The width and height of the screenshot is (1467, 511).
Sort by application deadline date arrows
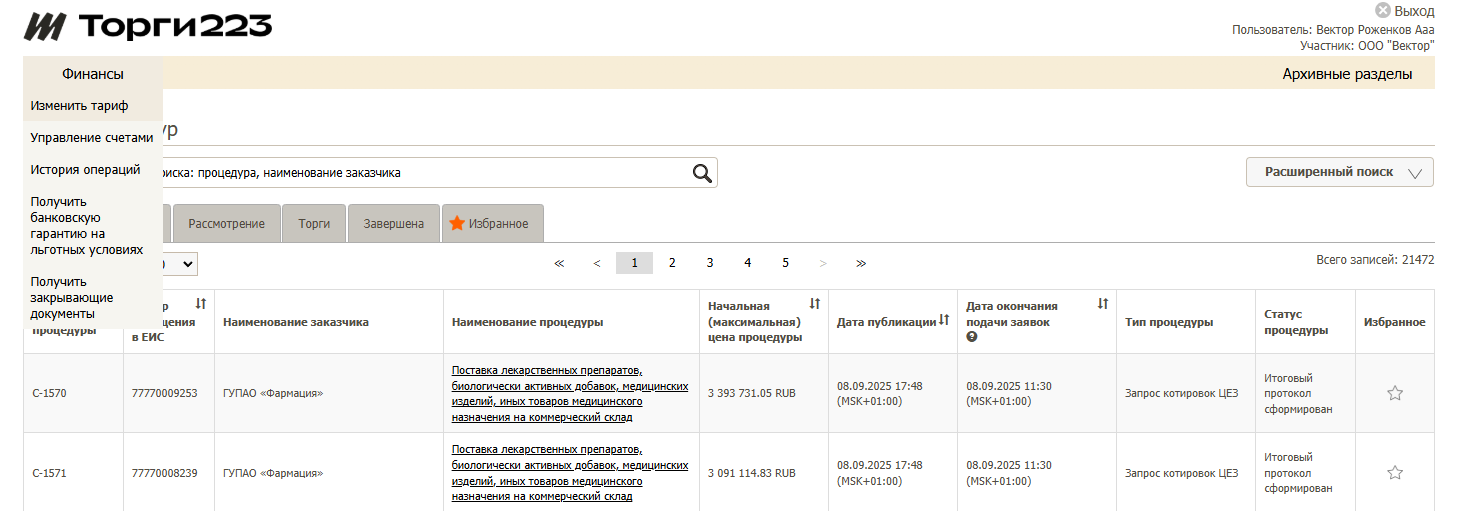tap(1102, 303)
